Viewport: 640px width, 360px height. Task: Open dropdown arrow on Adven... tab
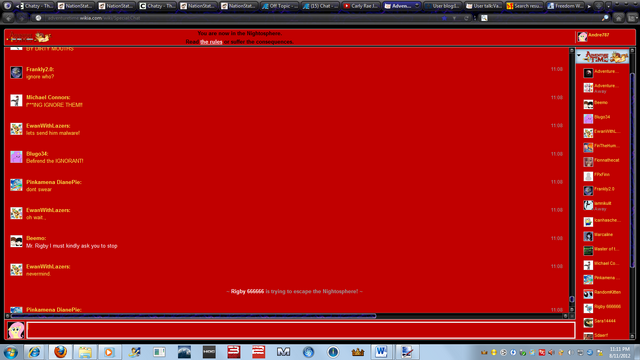[x=417, y=6]
